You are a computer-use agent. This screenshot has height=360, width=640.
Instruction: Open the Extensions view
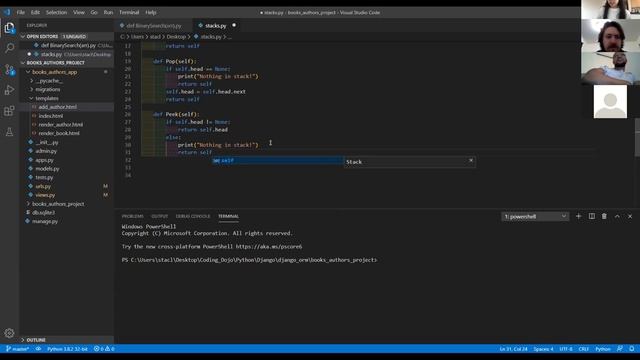[x=9, y=111]
